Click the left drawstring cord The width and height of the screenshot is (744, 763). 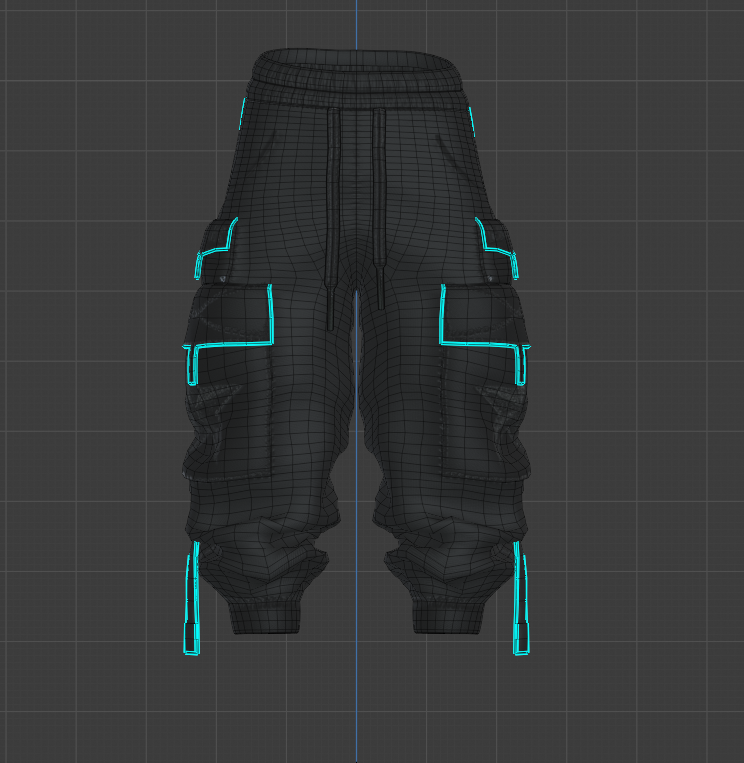click(x=332, y=219)
